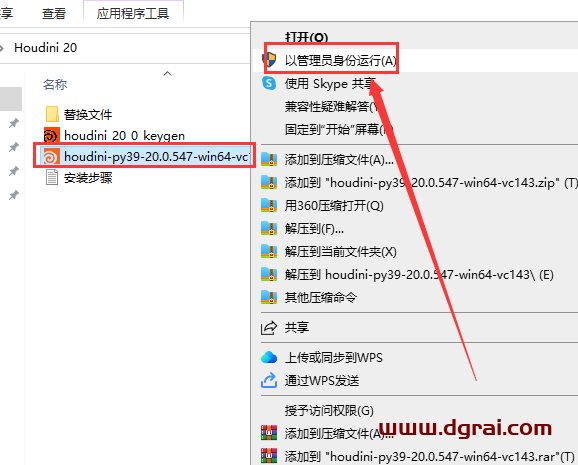
Task: Open the 应用程序工具 ribbon tab
Action: (x=133, y=14)
